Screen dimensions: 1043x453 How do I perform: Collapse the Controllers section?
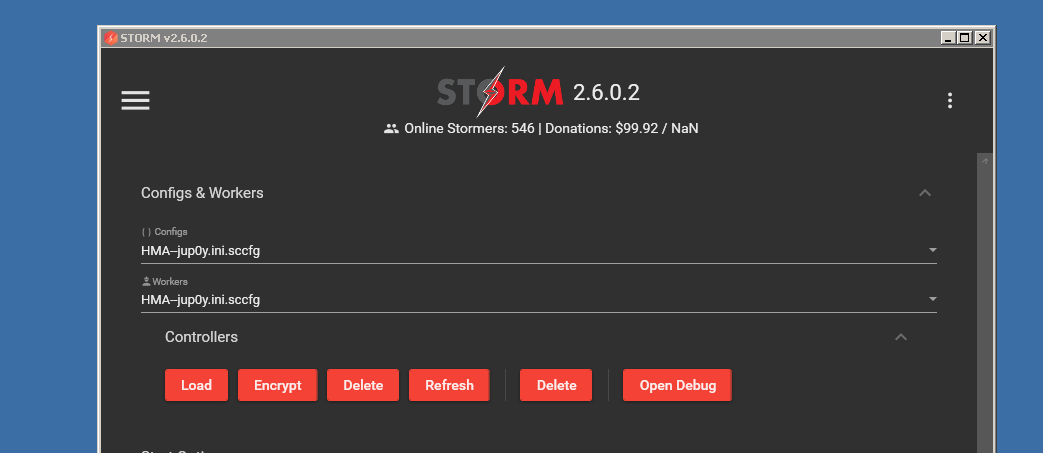click(901, 337)
